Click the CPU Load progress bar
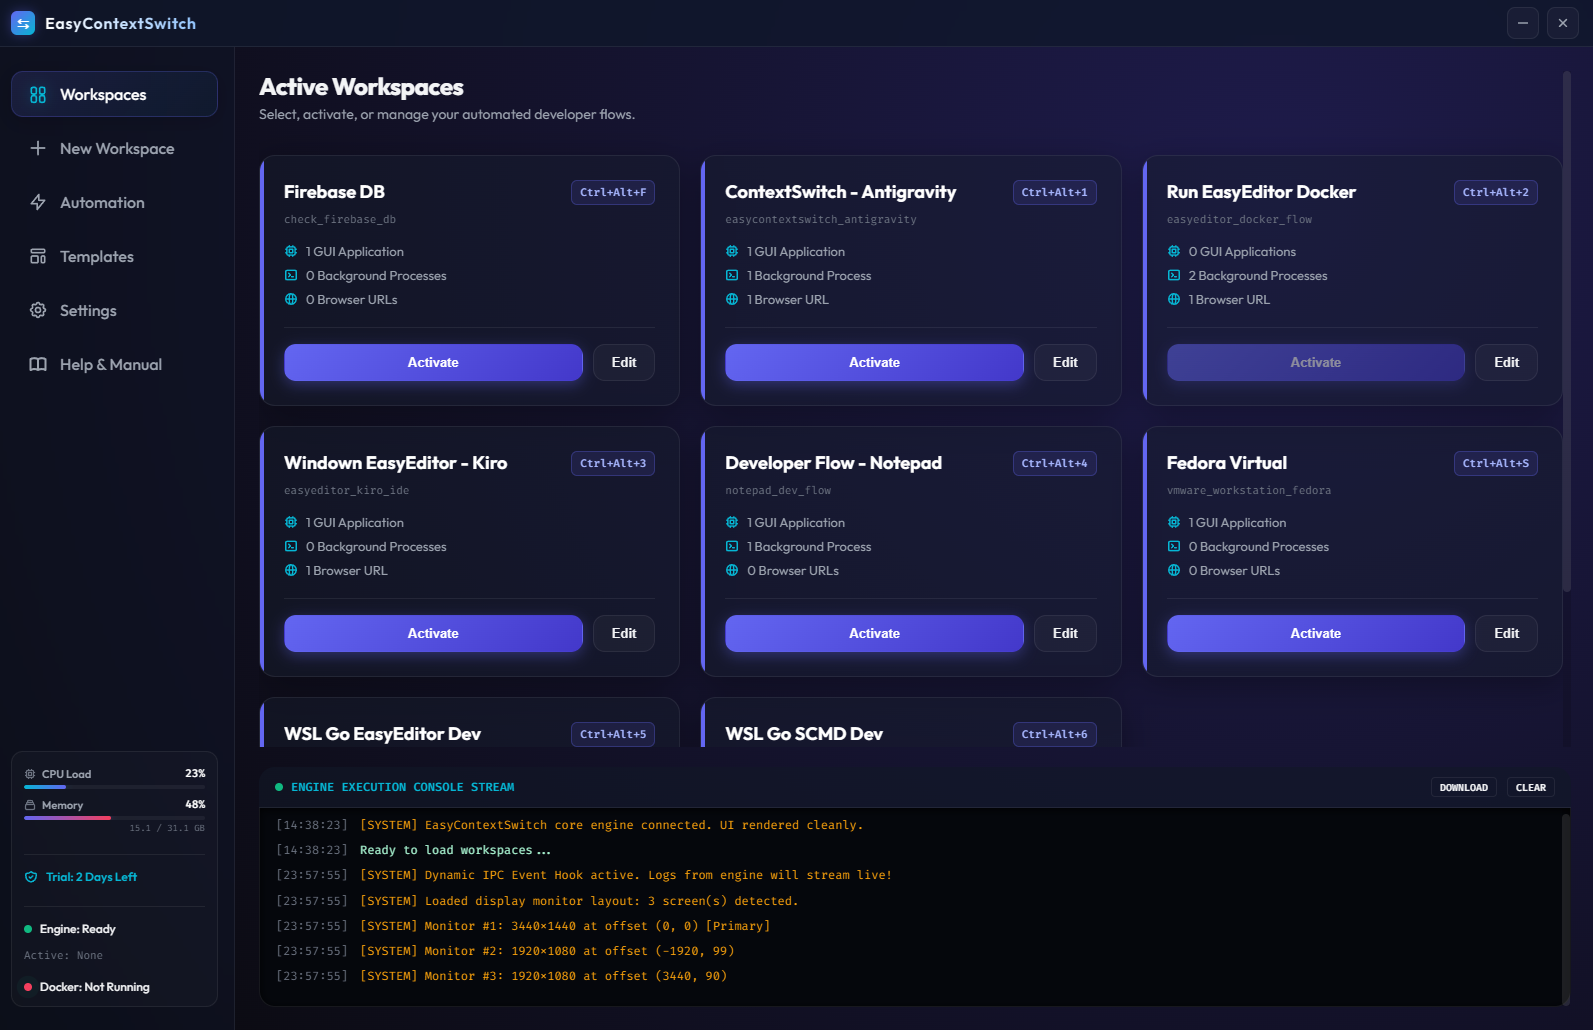Screen dimensions: 1593x1030 click(114, 787)
